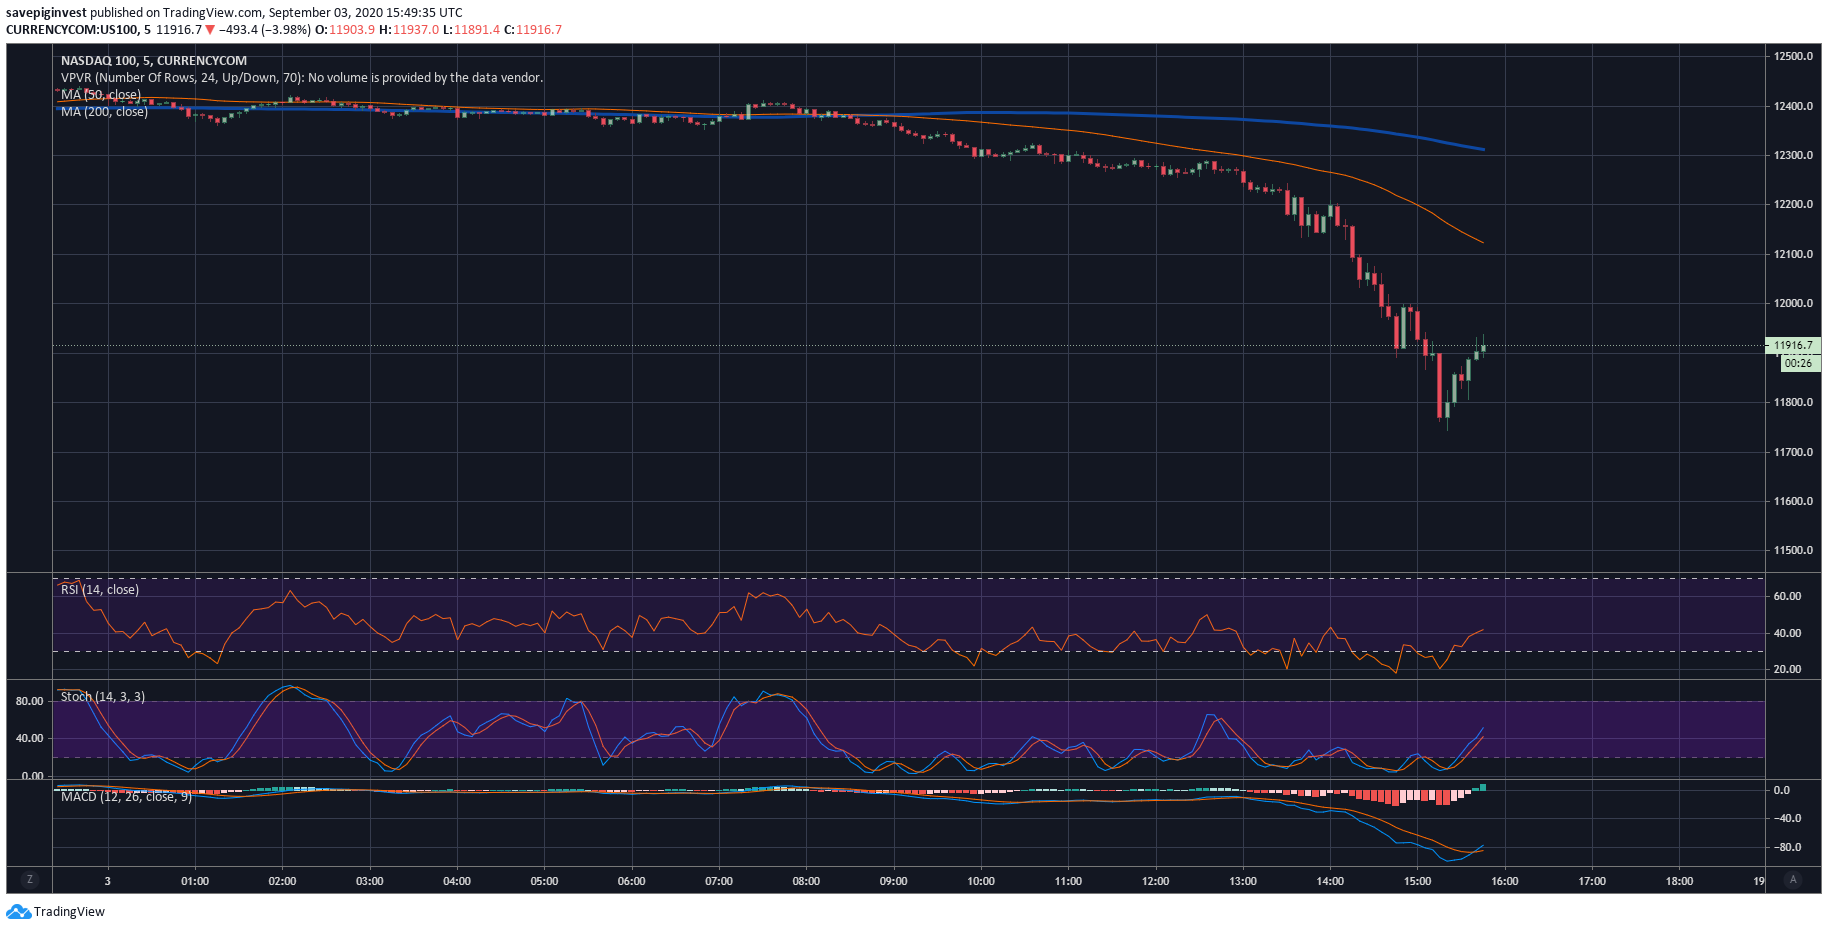Click the 12000.0 label on price axis
This screenshot has width=1828, height=930.
[x=1793, y=303]
